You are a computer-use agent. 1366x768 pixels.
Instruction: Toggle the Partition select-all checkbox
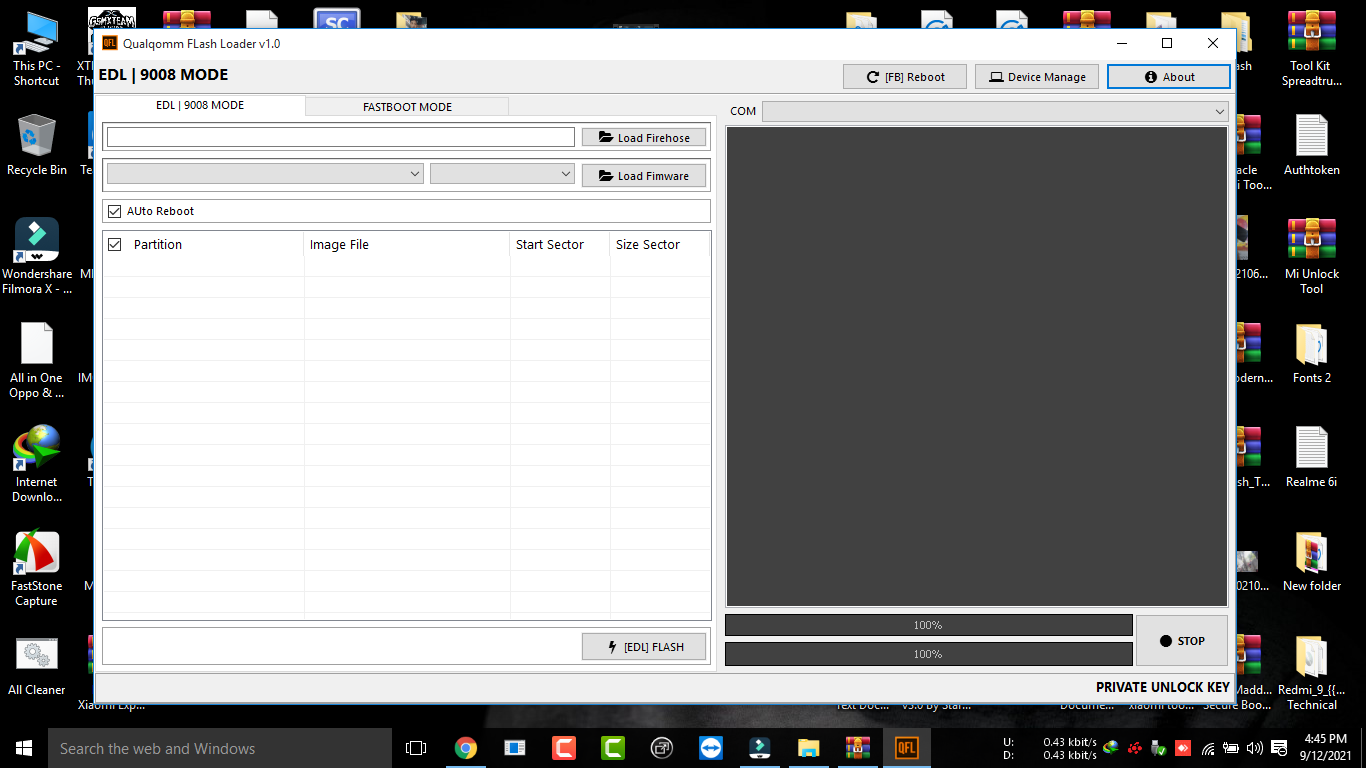click(x=114, y=244)
